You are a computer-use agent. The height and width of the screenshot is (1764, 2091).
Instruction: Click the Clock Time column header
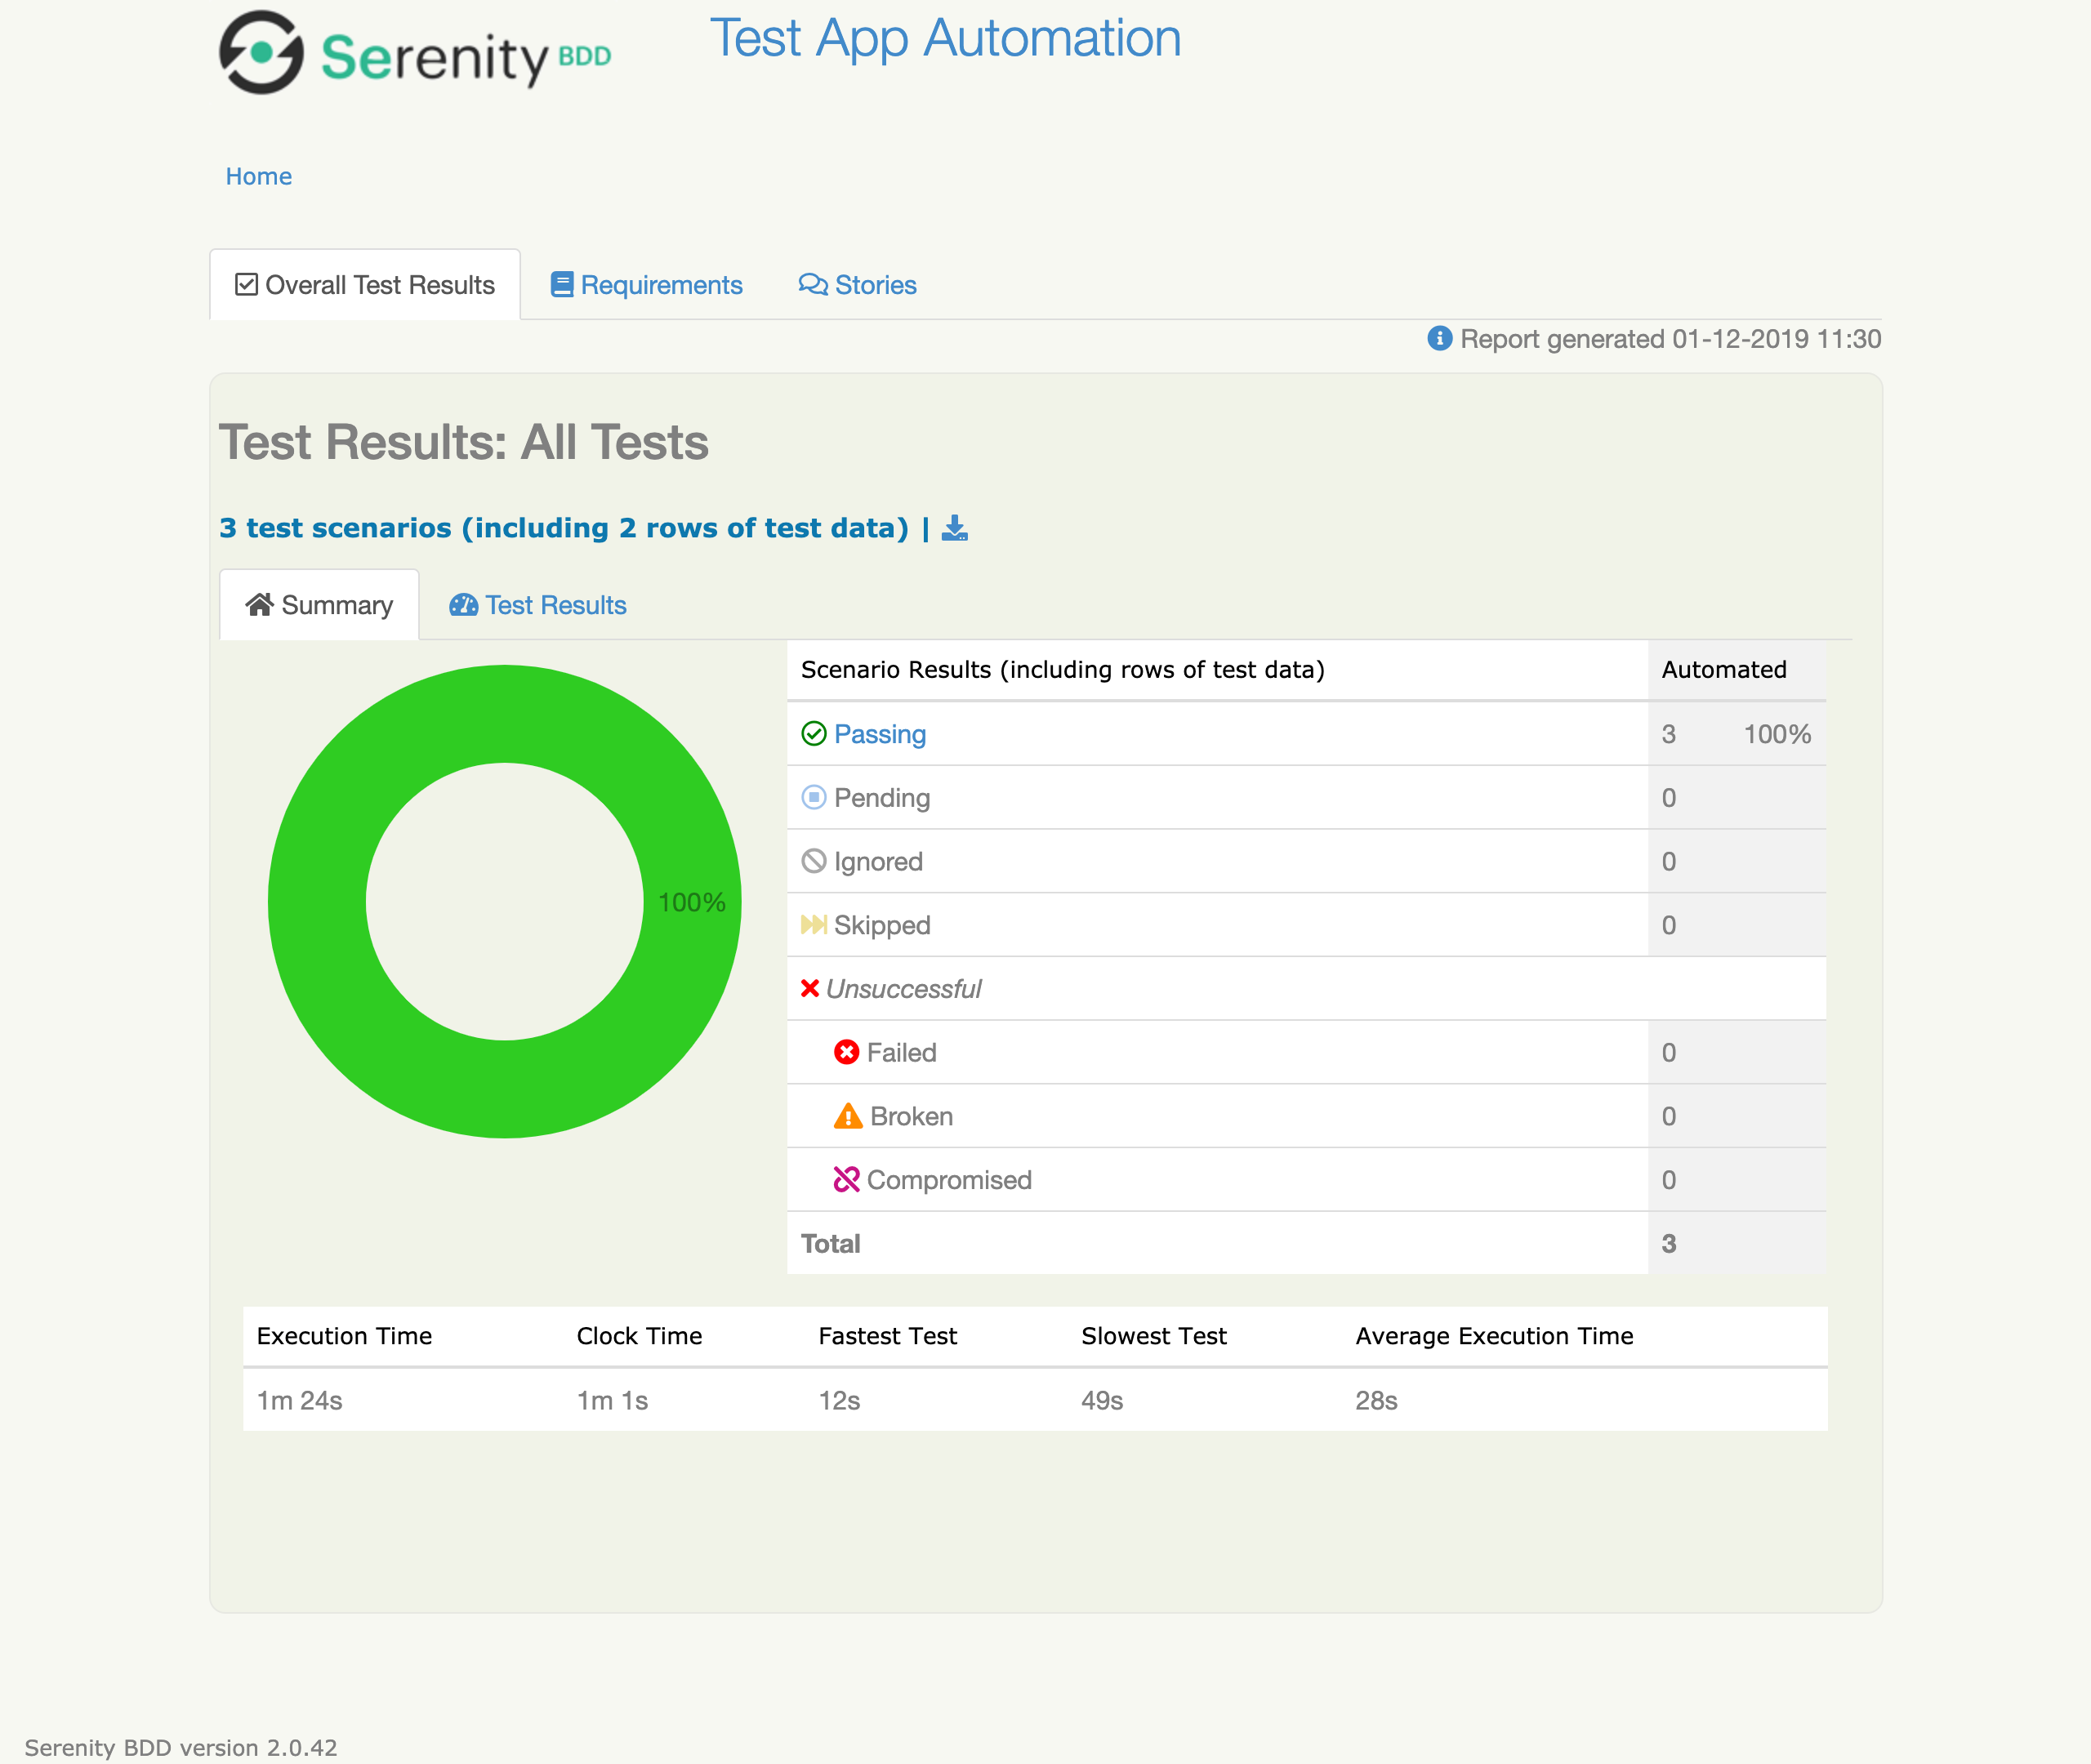[x=640, y=1336]
